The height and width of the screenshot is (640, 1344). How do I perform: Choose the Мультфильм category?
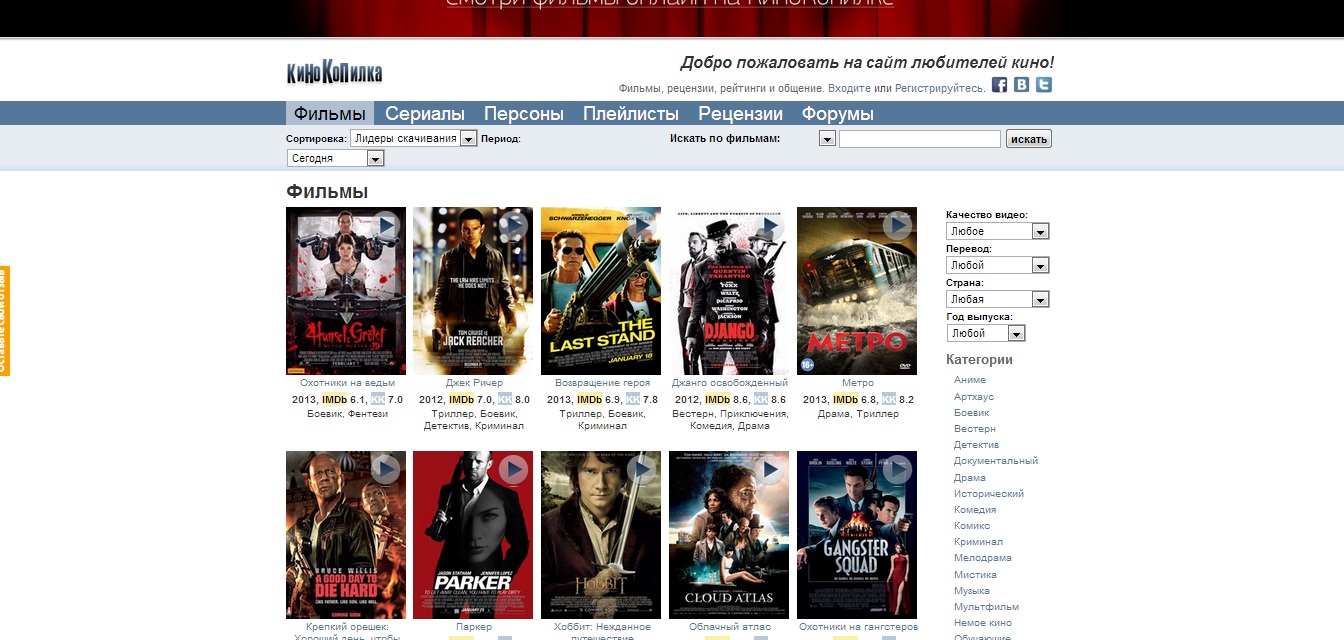[x=987, y=607]
